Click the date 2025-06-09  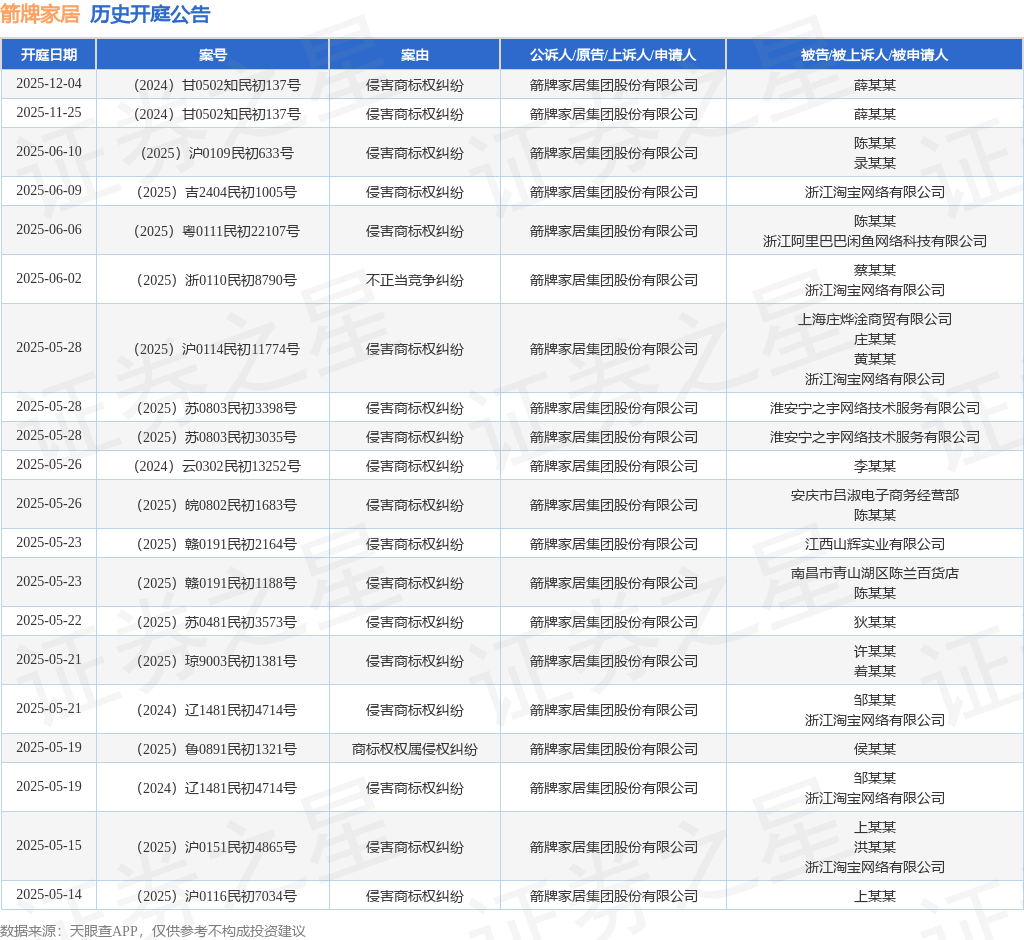click(x=49, y=191)
